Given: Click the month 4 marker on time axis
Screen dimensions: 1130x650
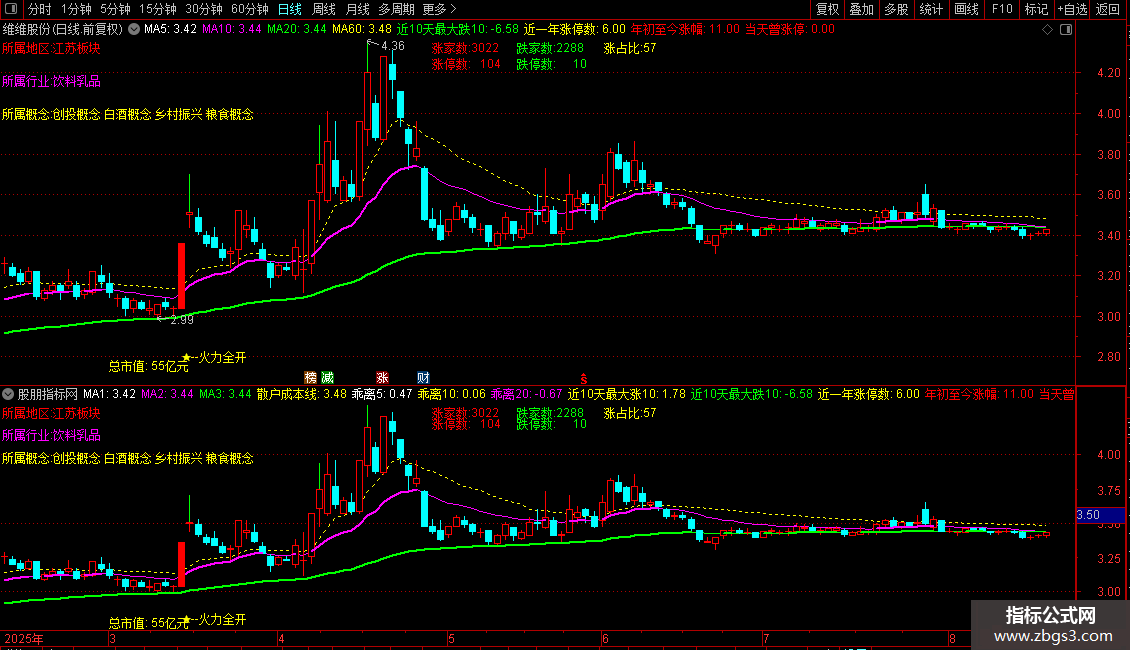Looking at the screenshot, I should 281,638.
